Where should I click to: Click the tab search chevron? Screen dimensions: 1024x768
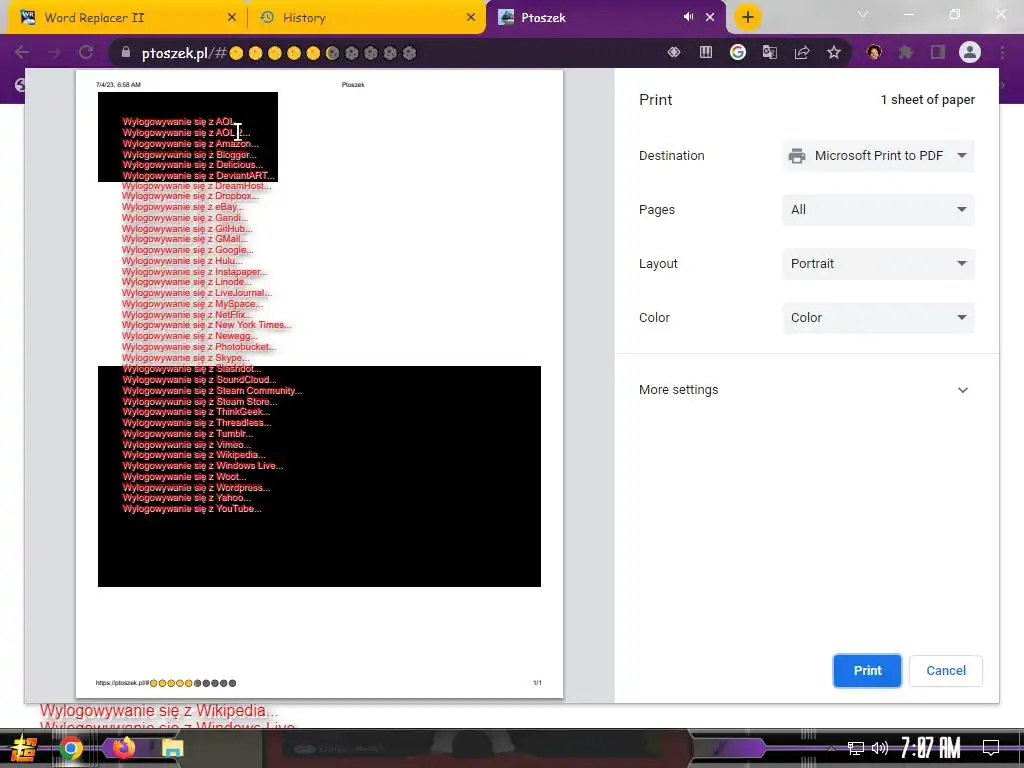(x=863, y=14)
